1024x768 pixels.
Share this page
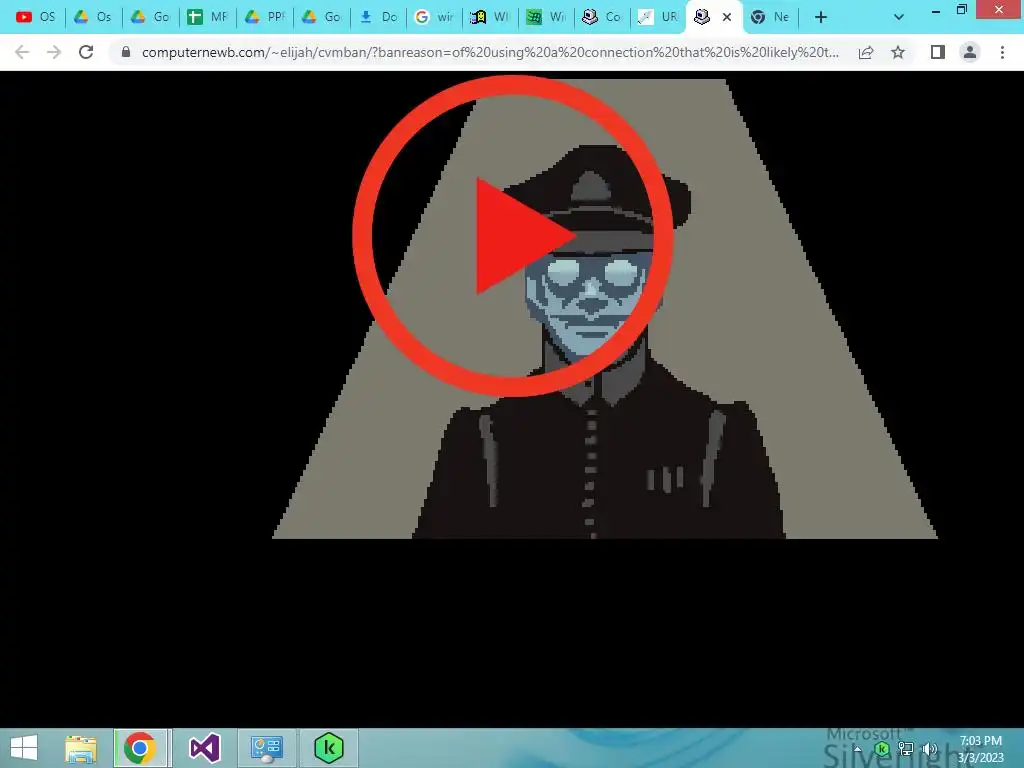pyautogui.click(x=866, y=52)
